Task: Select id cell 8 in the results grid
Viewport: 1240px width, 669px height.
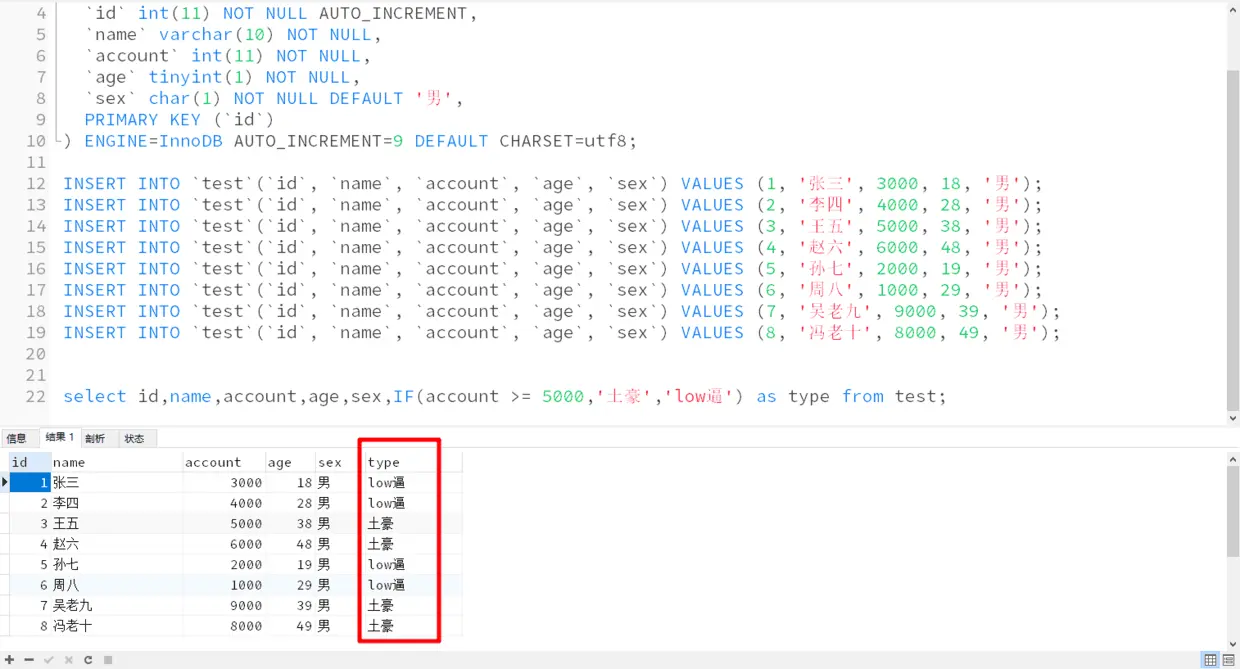Action: click(30, 626)
